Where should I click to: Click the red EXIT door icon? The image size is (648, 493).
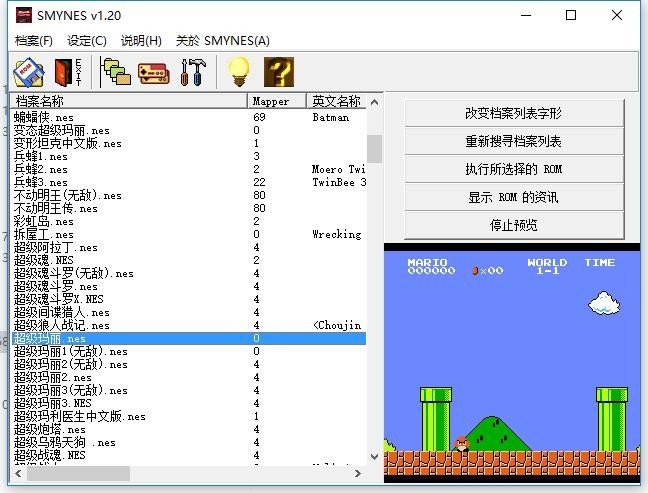(x=68, y=72)
